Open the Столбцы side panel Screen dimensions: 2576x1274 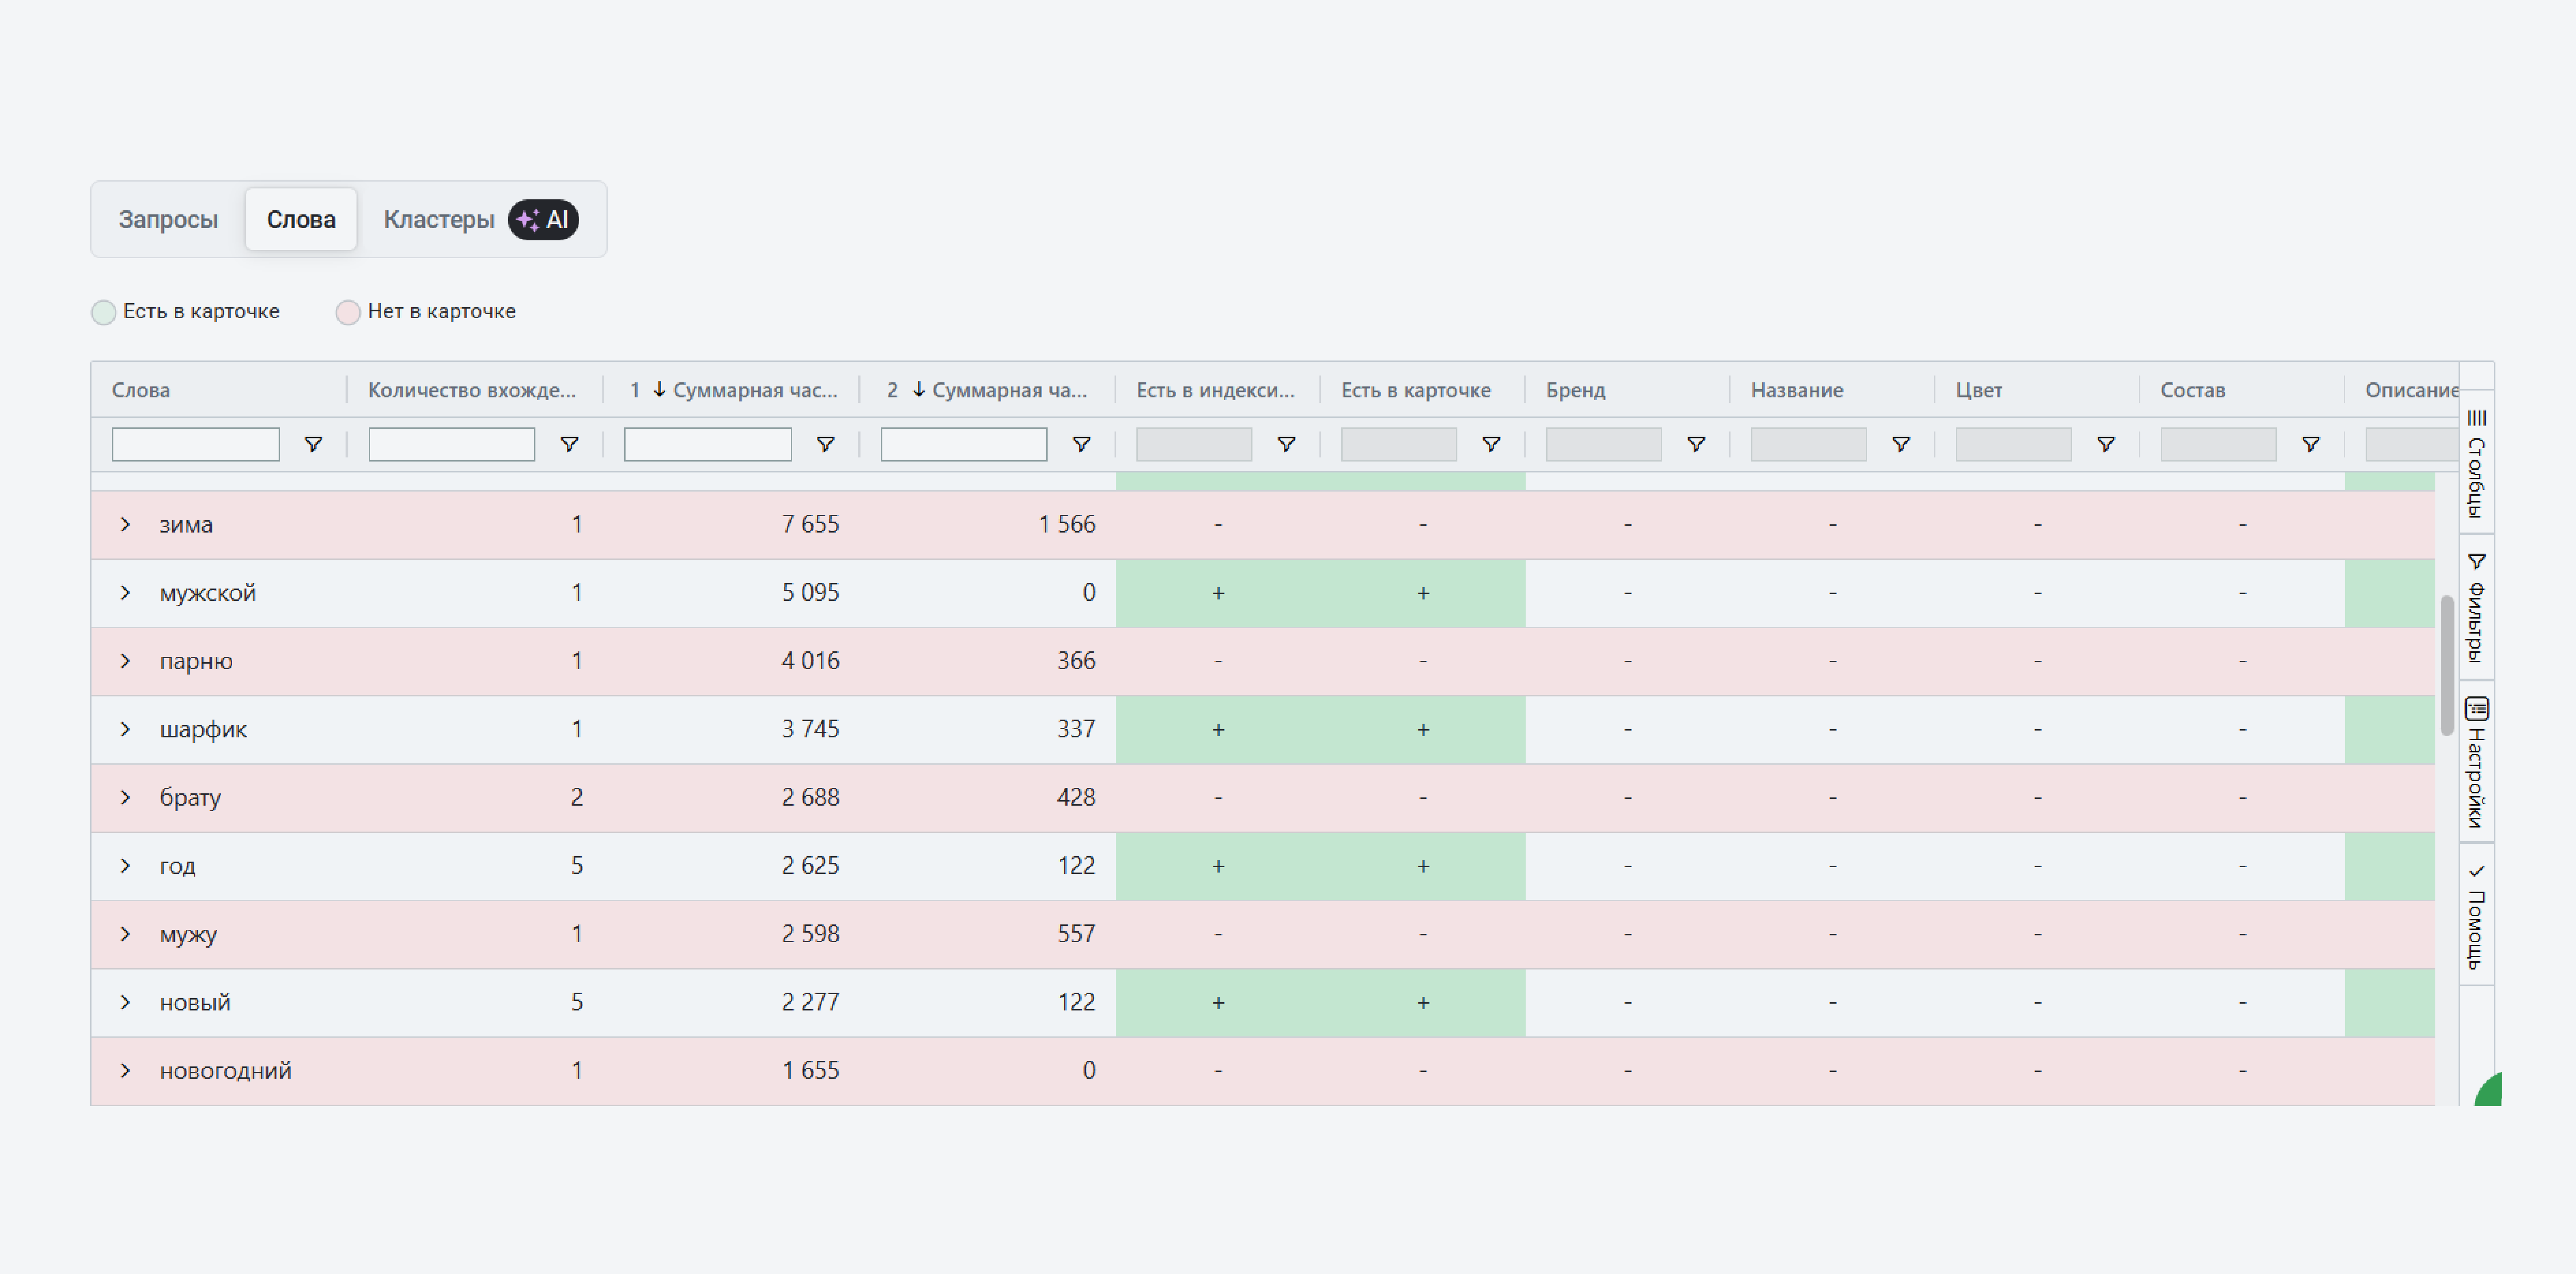pyautogui.click(x=2476, y=463)
